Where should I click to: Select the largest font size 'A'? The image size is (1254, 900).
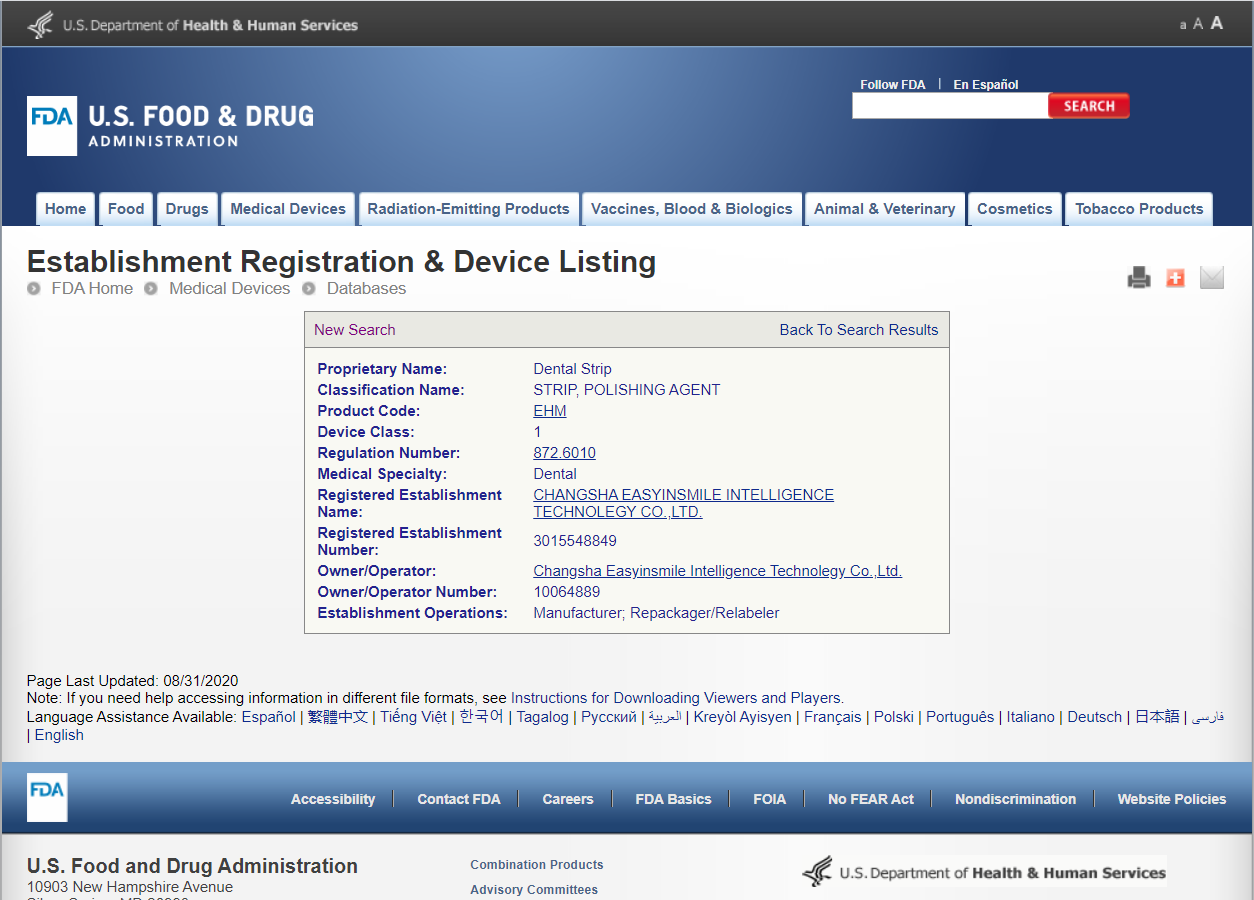pyautogui.click(x=1217, y=23)
